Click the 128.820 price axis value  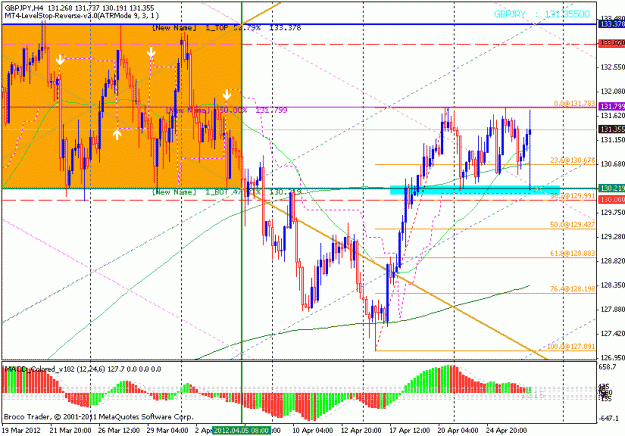(612, 261)
